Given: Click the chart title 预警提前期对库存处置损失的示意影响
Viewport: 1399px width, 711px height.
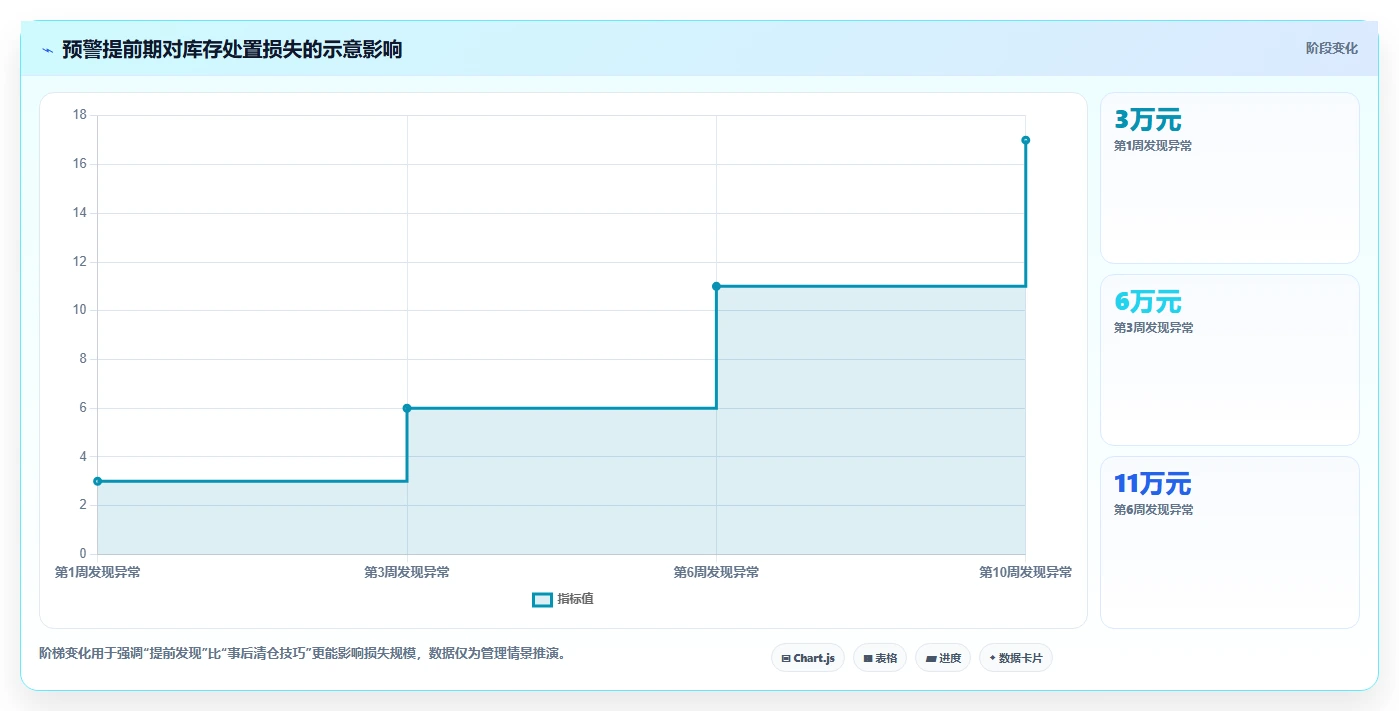Looking at the screenshot, I should point(232,50).
